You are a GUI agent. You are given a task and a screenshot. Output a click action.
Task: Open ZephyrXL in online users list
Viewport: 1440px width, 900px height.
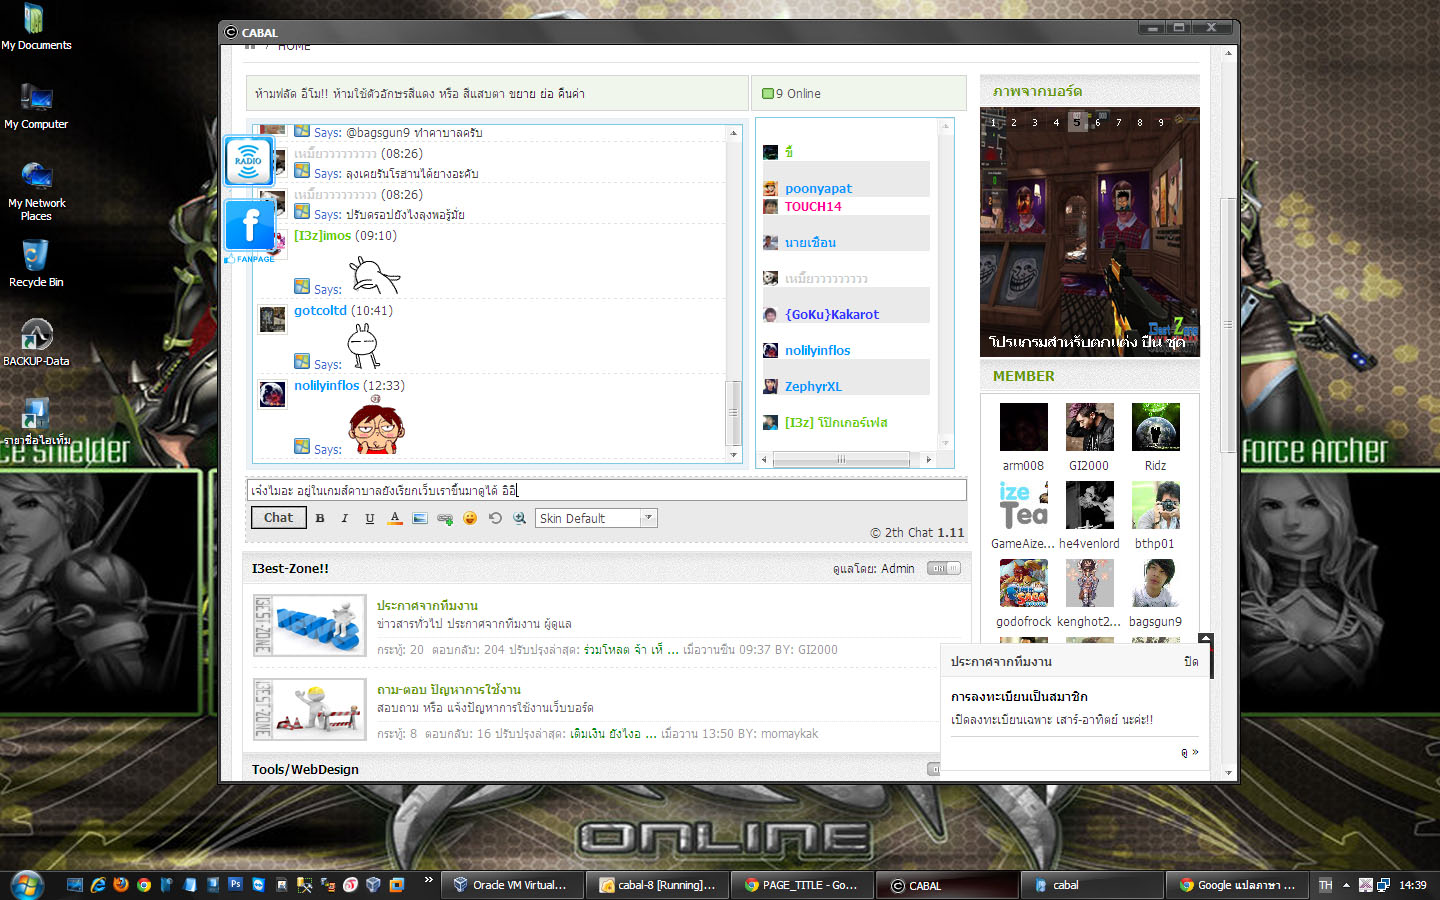813,386
